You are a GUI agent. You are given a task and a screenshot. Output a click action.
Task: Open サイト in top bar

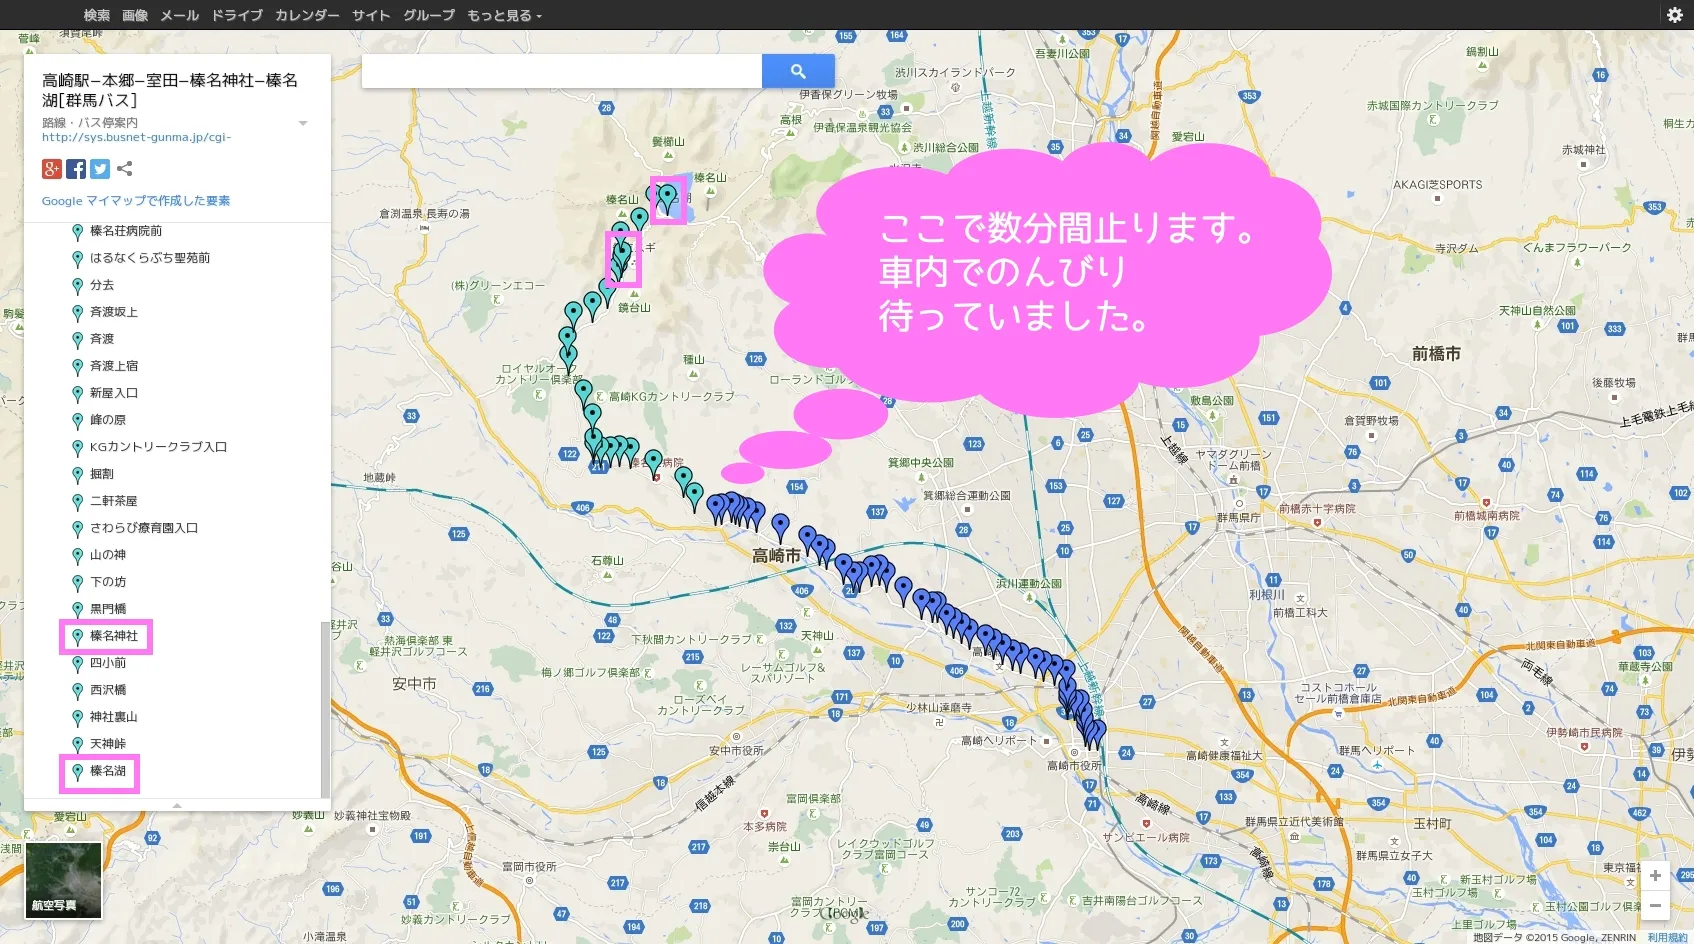pos(371,15)
